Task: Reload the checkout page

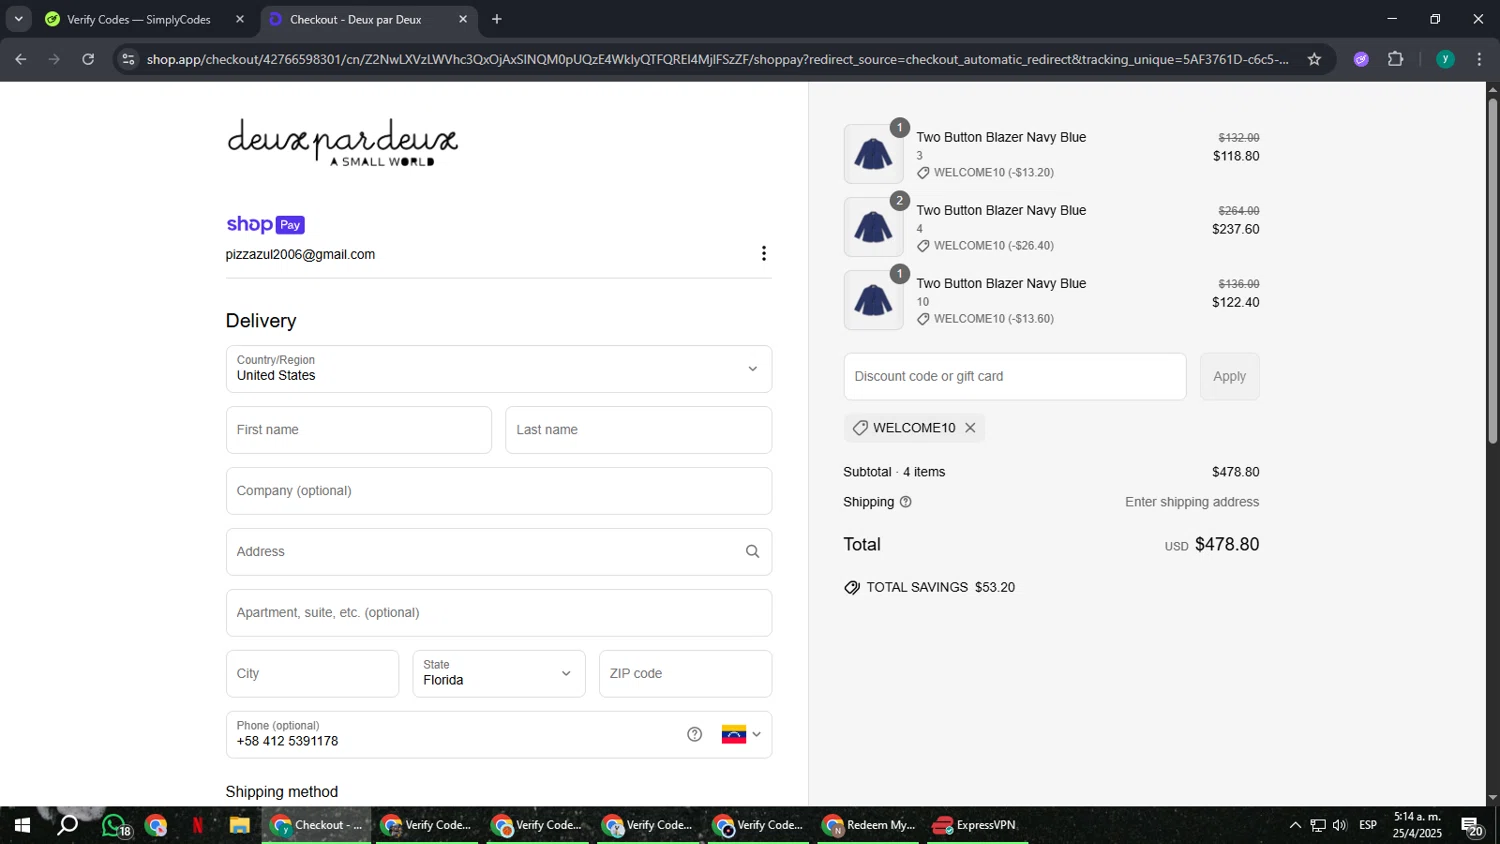Action: pos(88,59)
